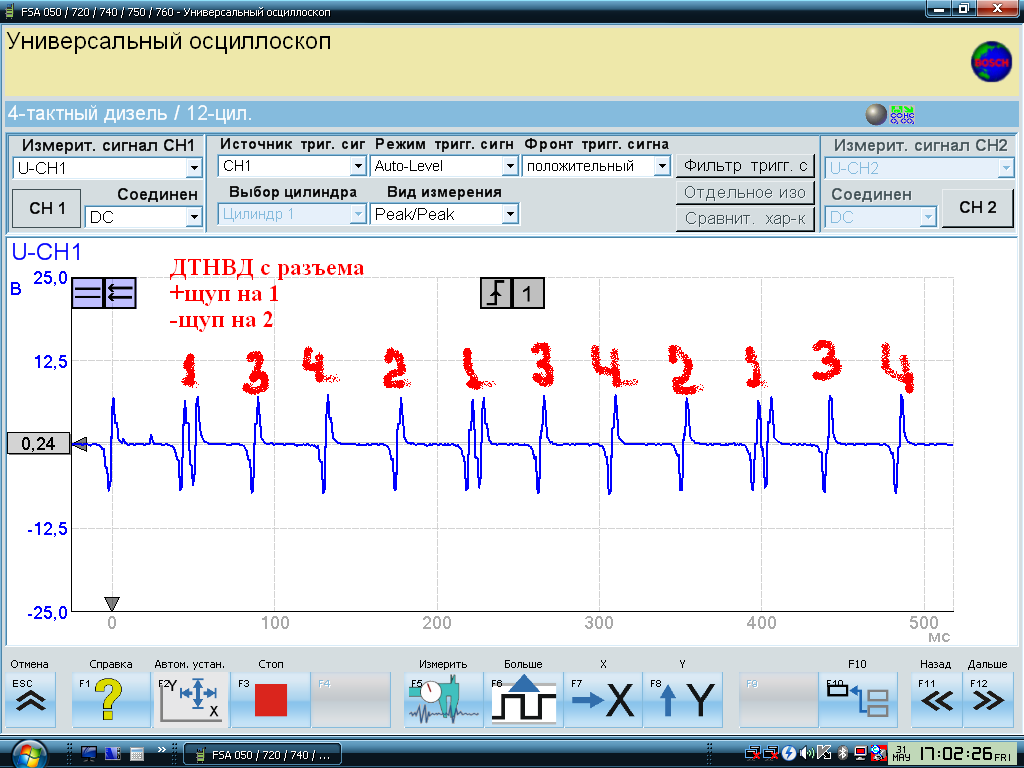Toggle the CH 2 channel button
Screen dimensions: 1024x768
click(977, 207)
